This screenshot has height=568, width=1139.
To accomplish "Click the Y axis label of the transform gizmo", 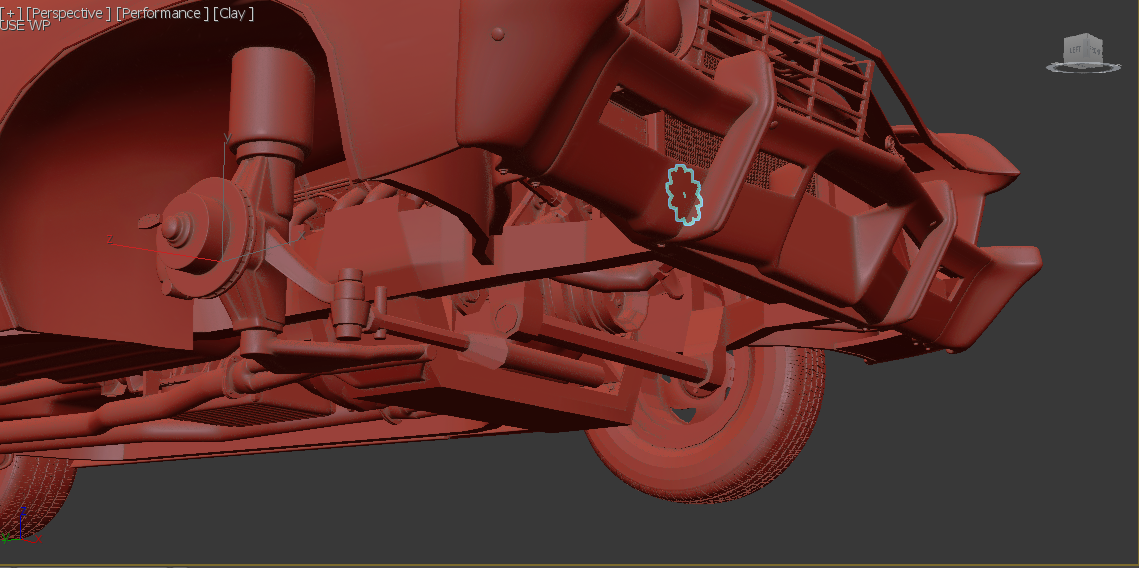I will (x=228, y=137).
